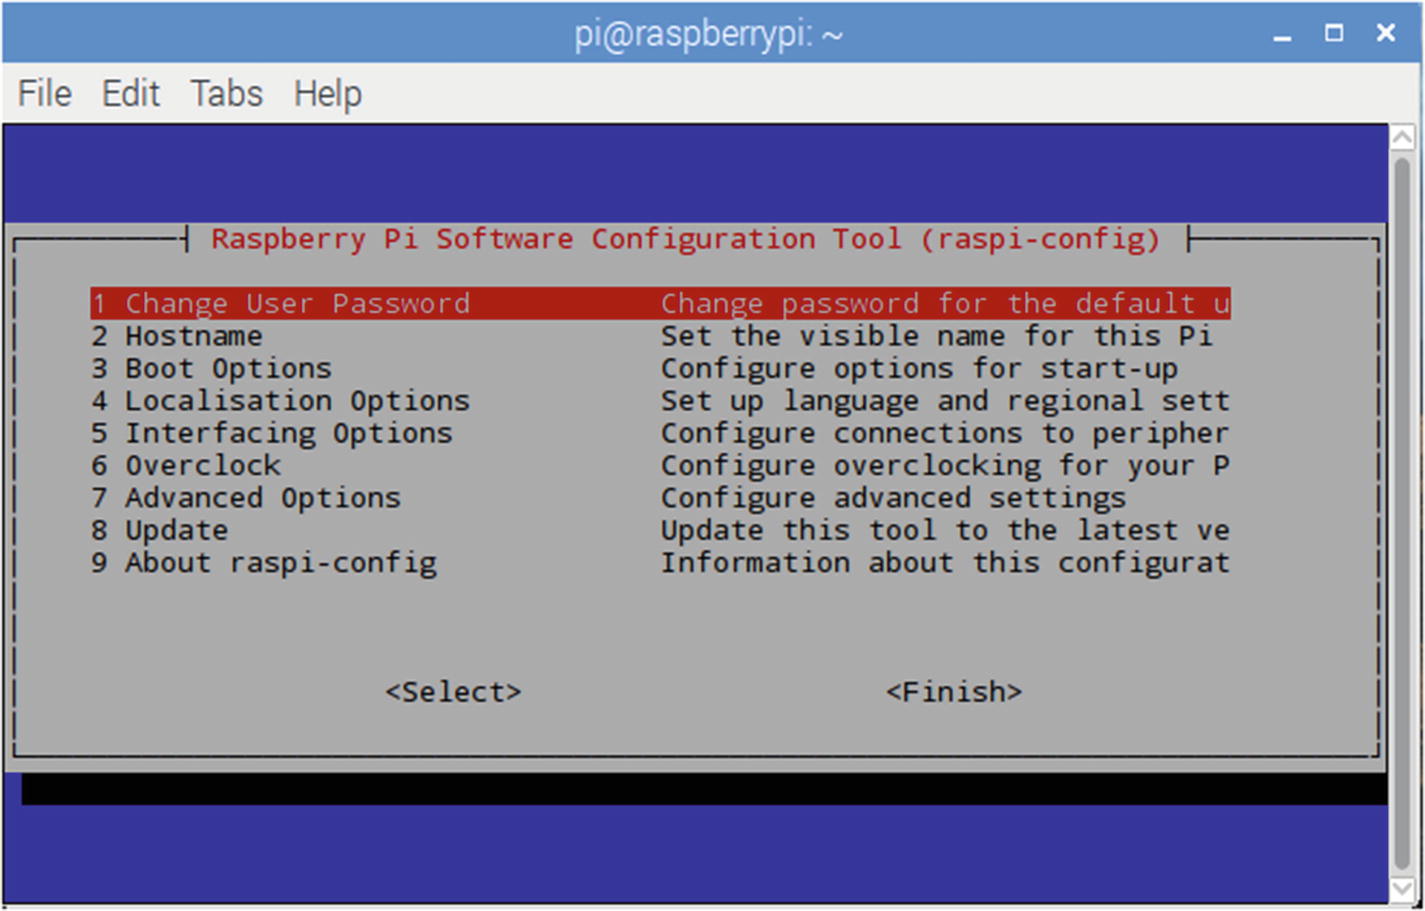Image resolution: width=1425 pixels, height=911 pixels.
Task: Click the description 'Configure advanced settings'
Action: click(x=893, y=498)
